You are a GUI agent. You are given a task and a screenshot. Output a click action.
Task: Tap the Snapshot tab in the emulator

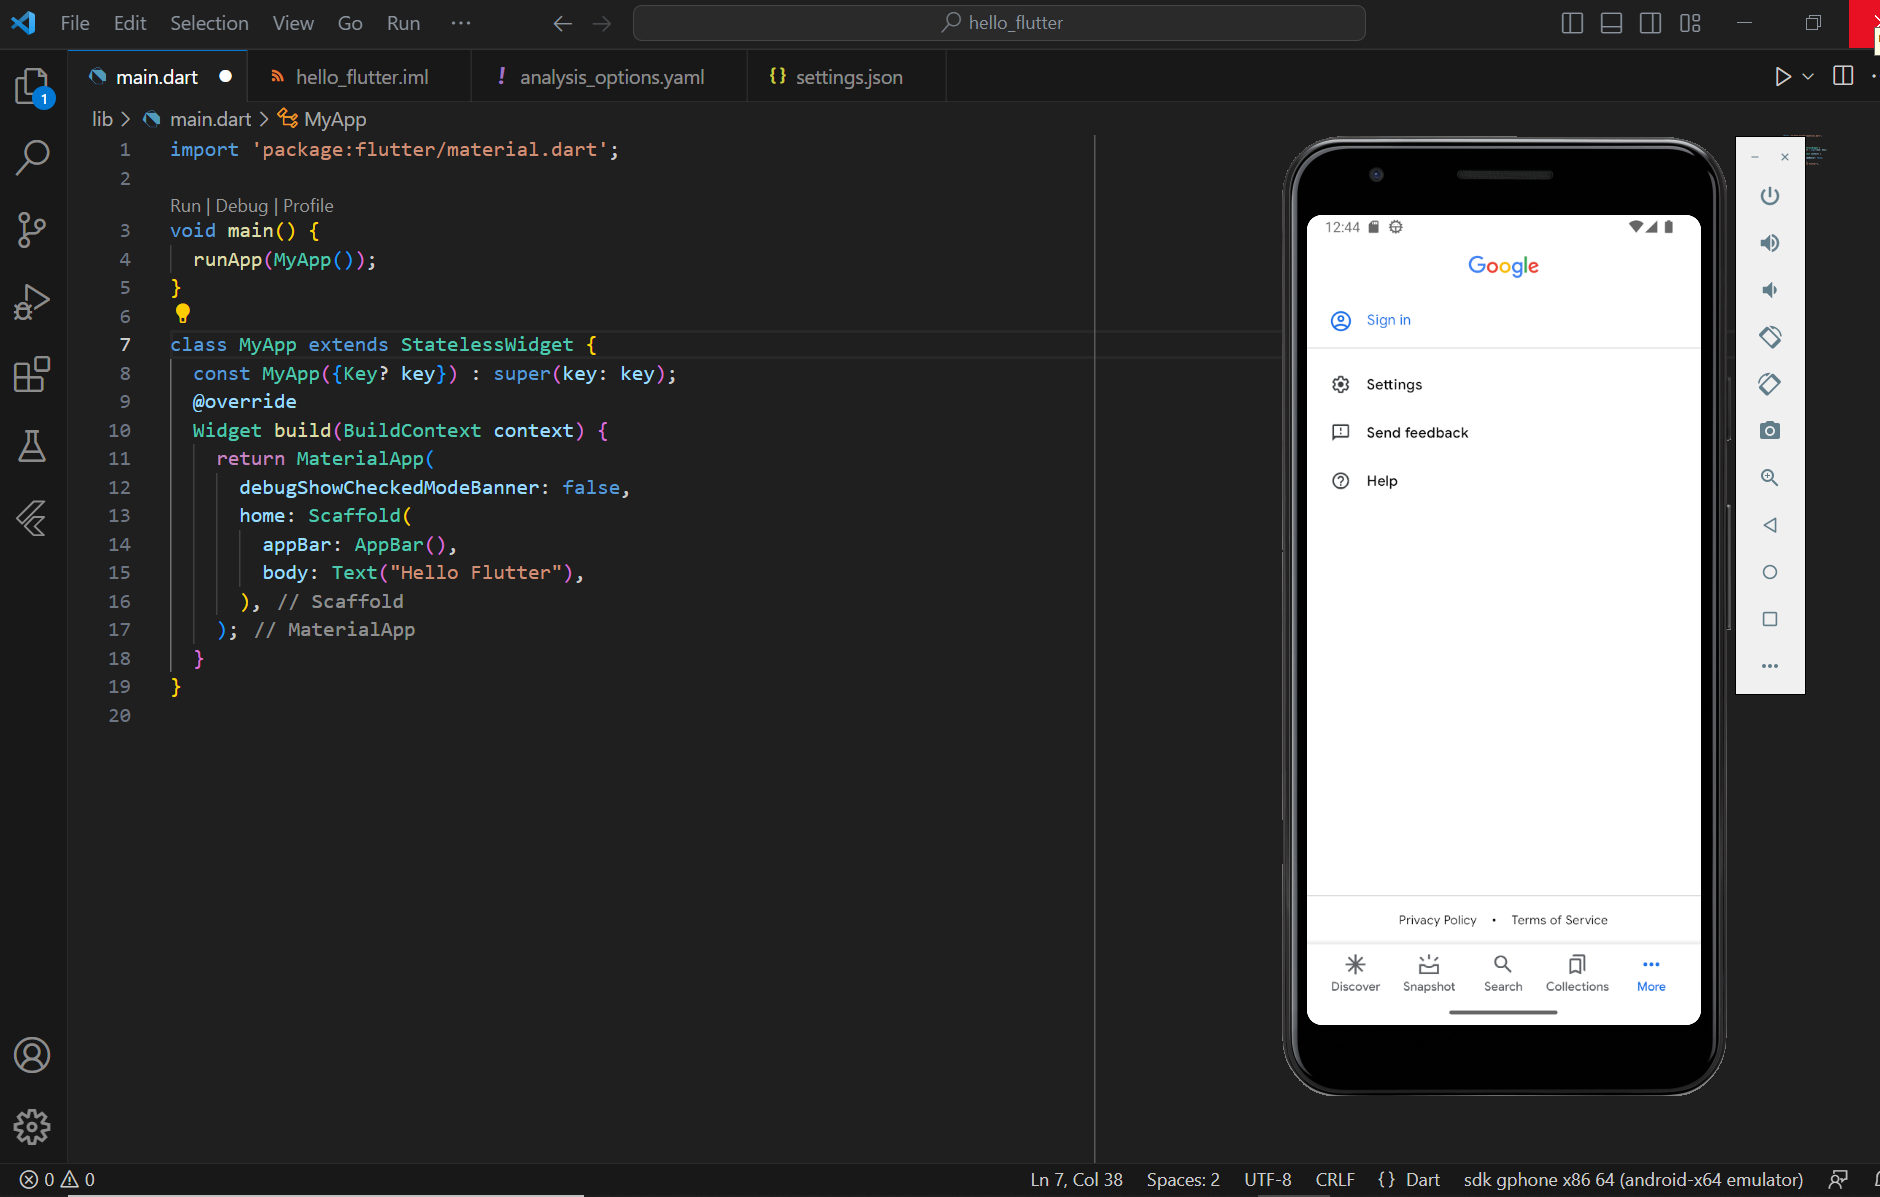[x=1429, y=972]
